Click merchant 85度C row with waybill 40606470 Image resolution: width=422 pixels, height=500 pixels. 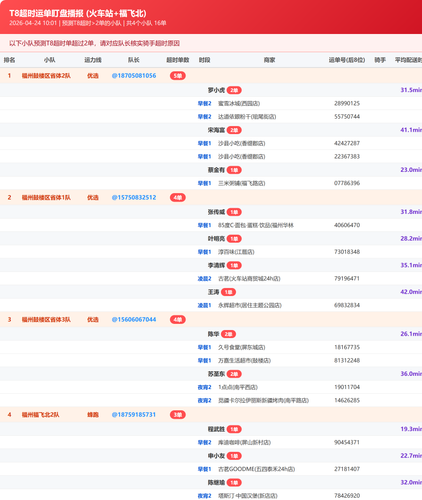(x=256, y=225)
